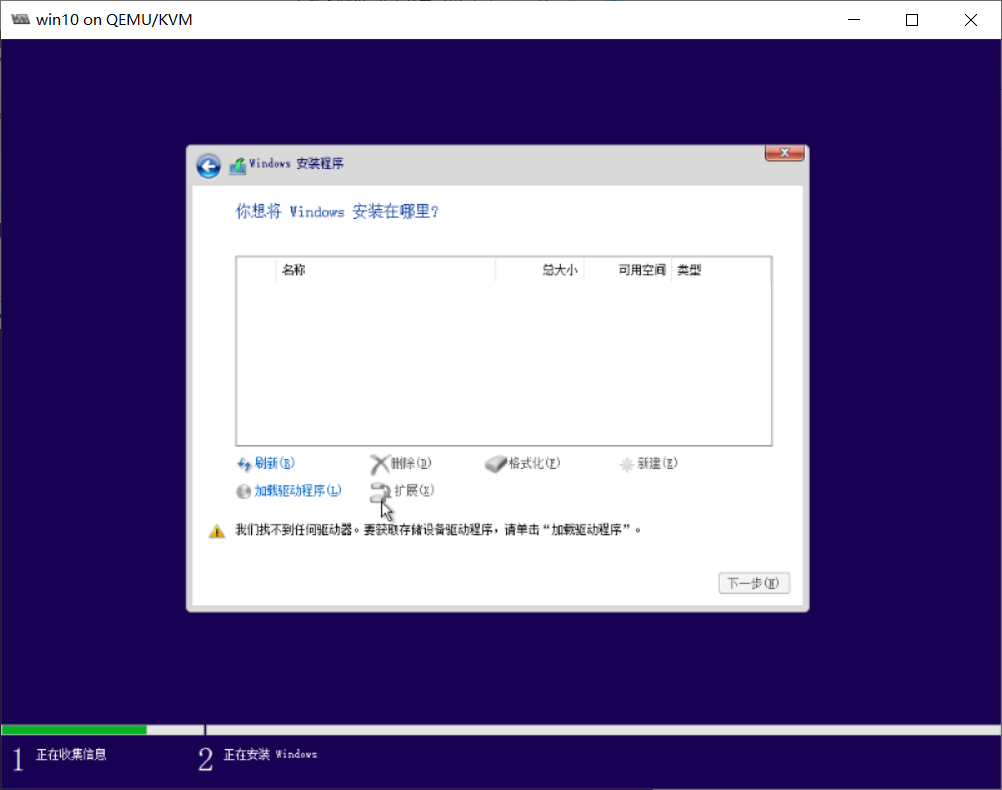1002x790 pixels.
Task: Select the 新建(E) new option
Action: (657, 463)
